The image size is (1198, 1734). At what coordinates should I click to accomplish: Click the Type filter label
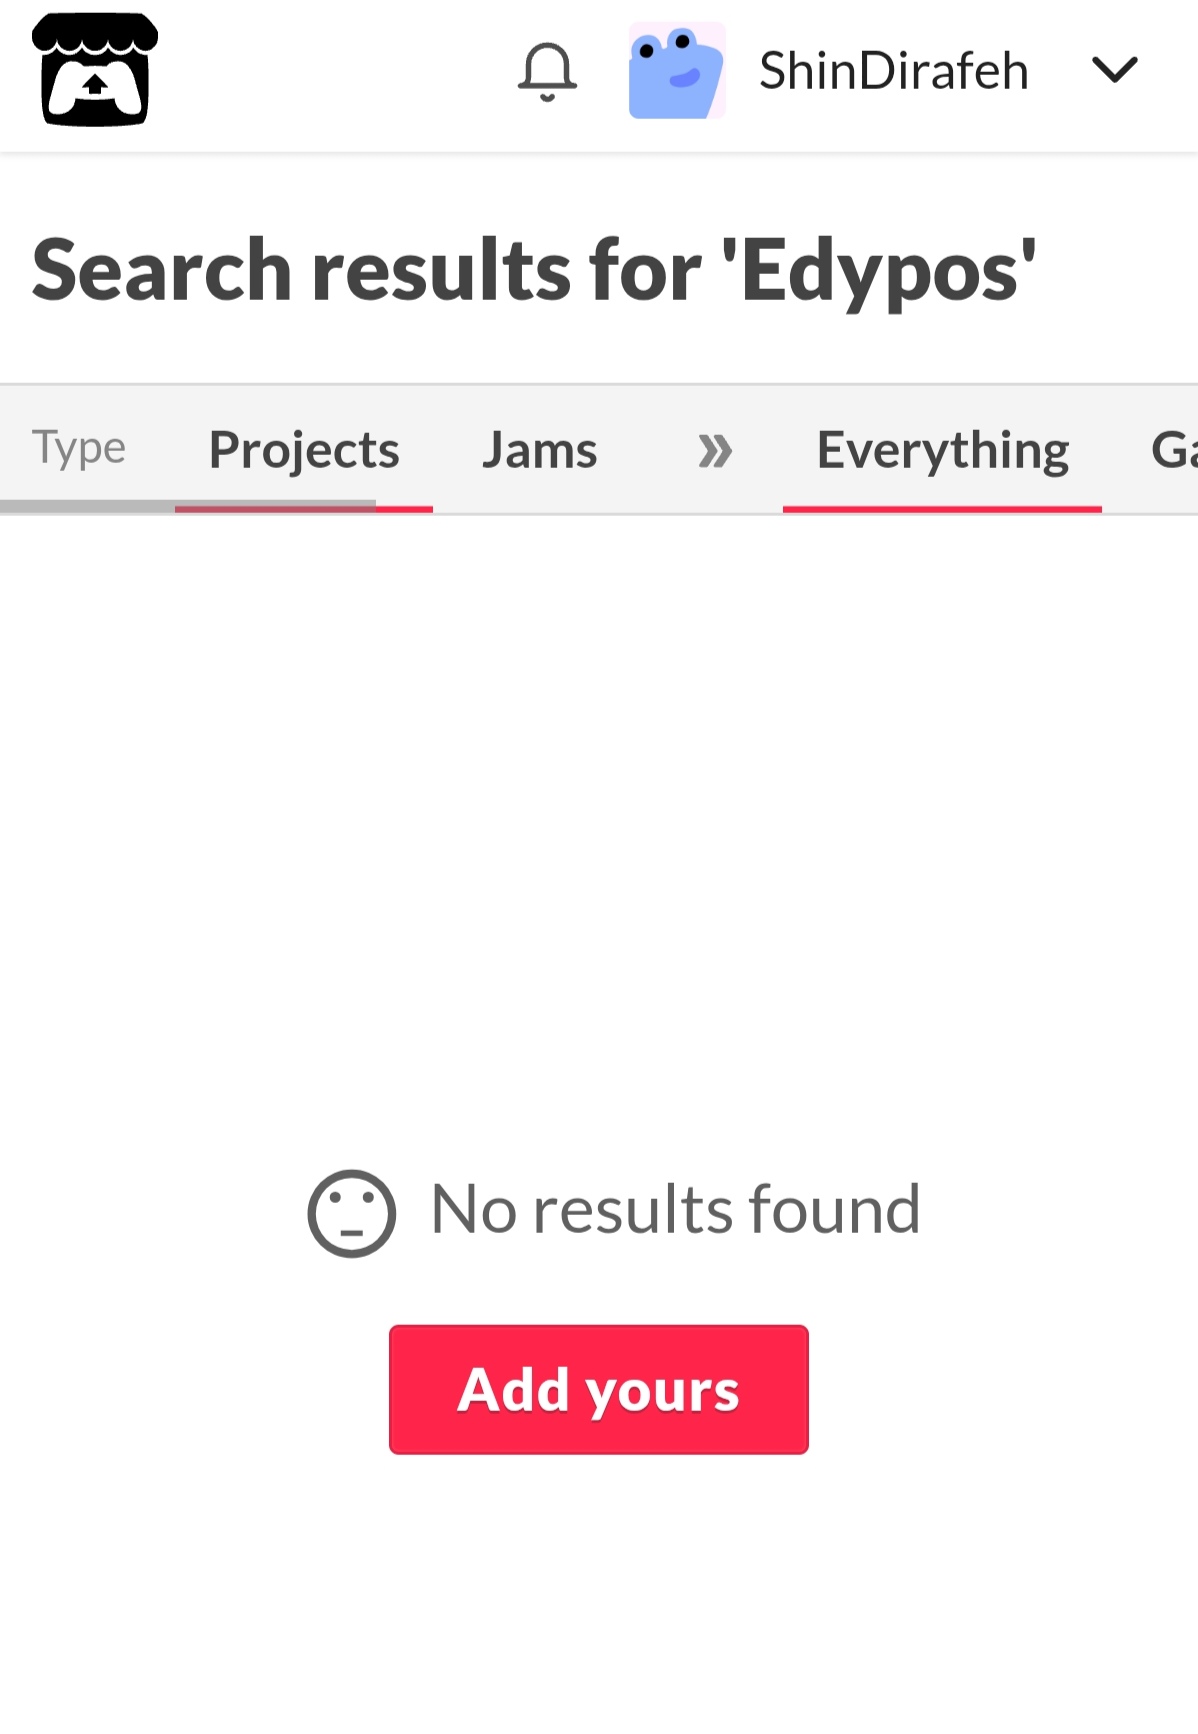79,448
